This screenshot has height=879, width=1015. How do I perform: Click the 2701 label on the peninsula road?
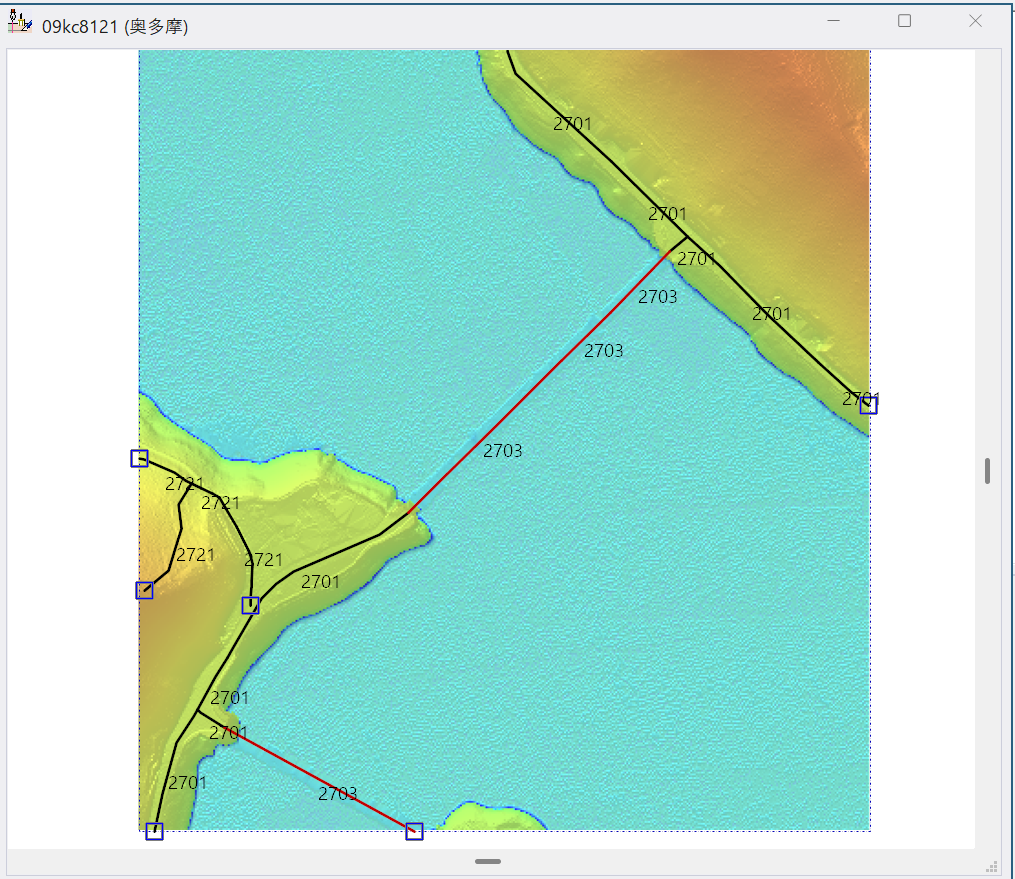pos(320,581)
